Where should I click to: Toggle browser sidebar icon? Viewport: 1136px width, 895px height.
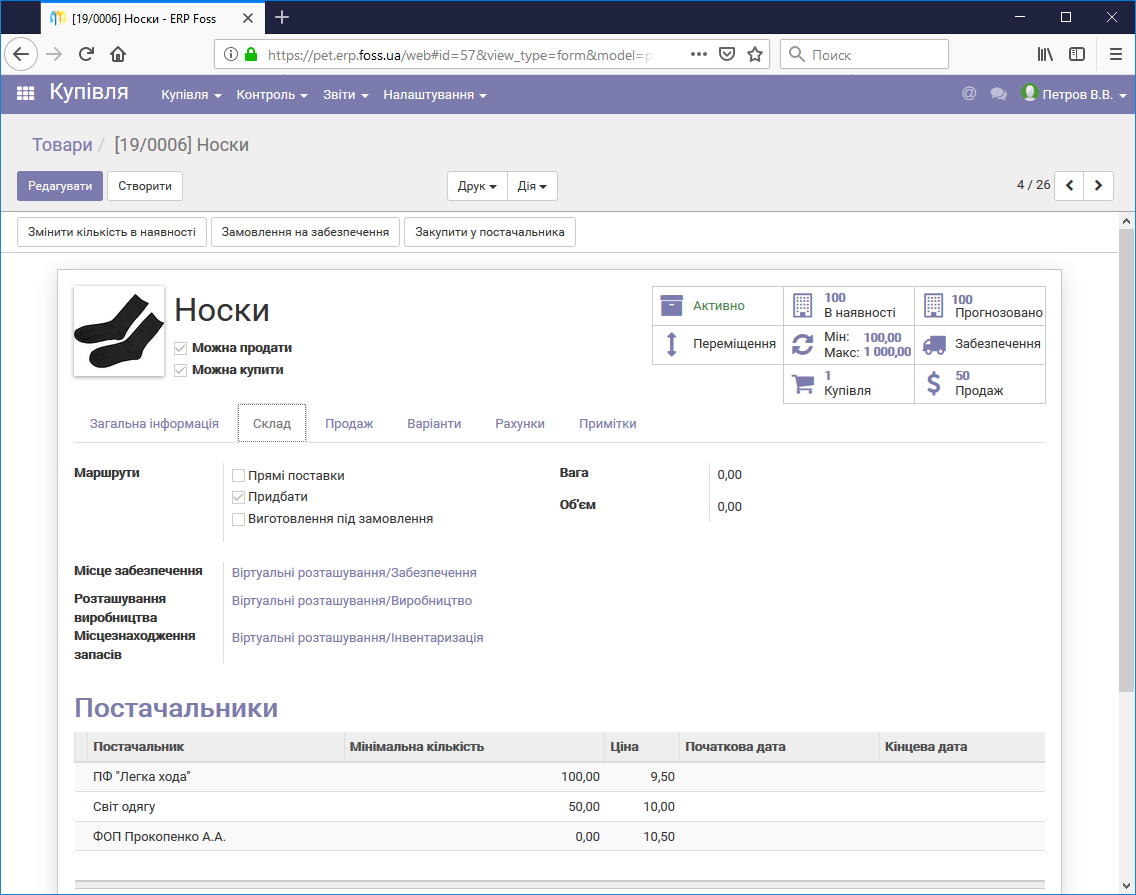[1077, 54]
